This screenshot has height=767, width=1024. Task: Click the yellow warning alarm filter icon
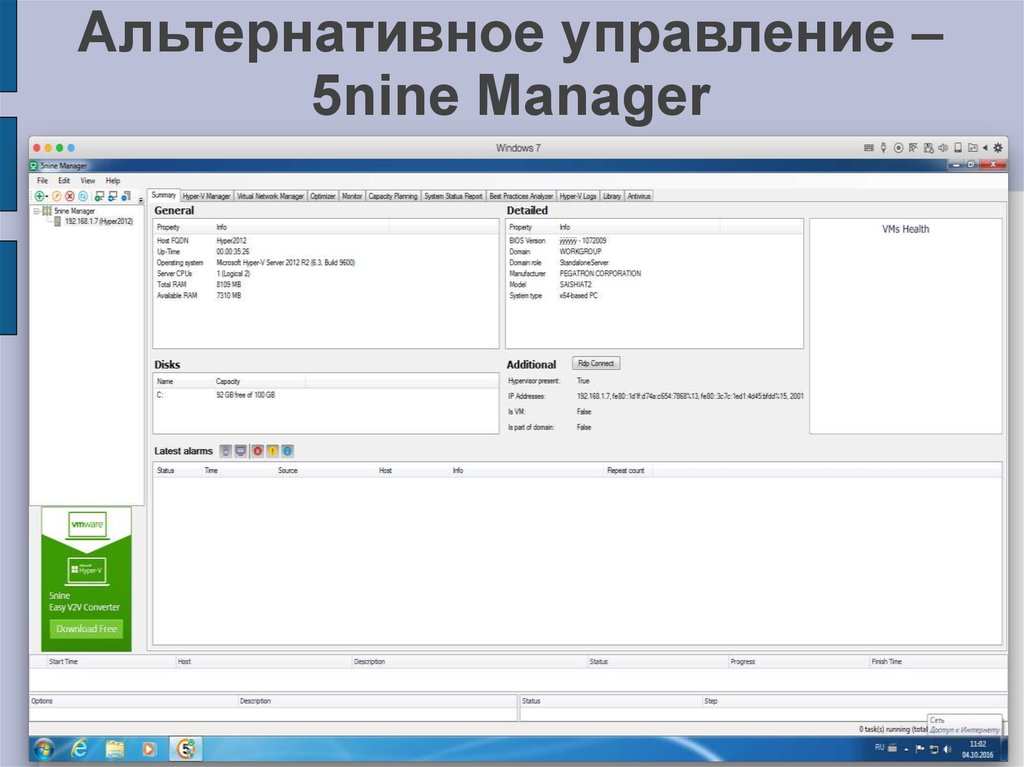272,451
